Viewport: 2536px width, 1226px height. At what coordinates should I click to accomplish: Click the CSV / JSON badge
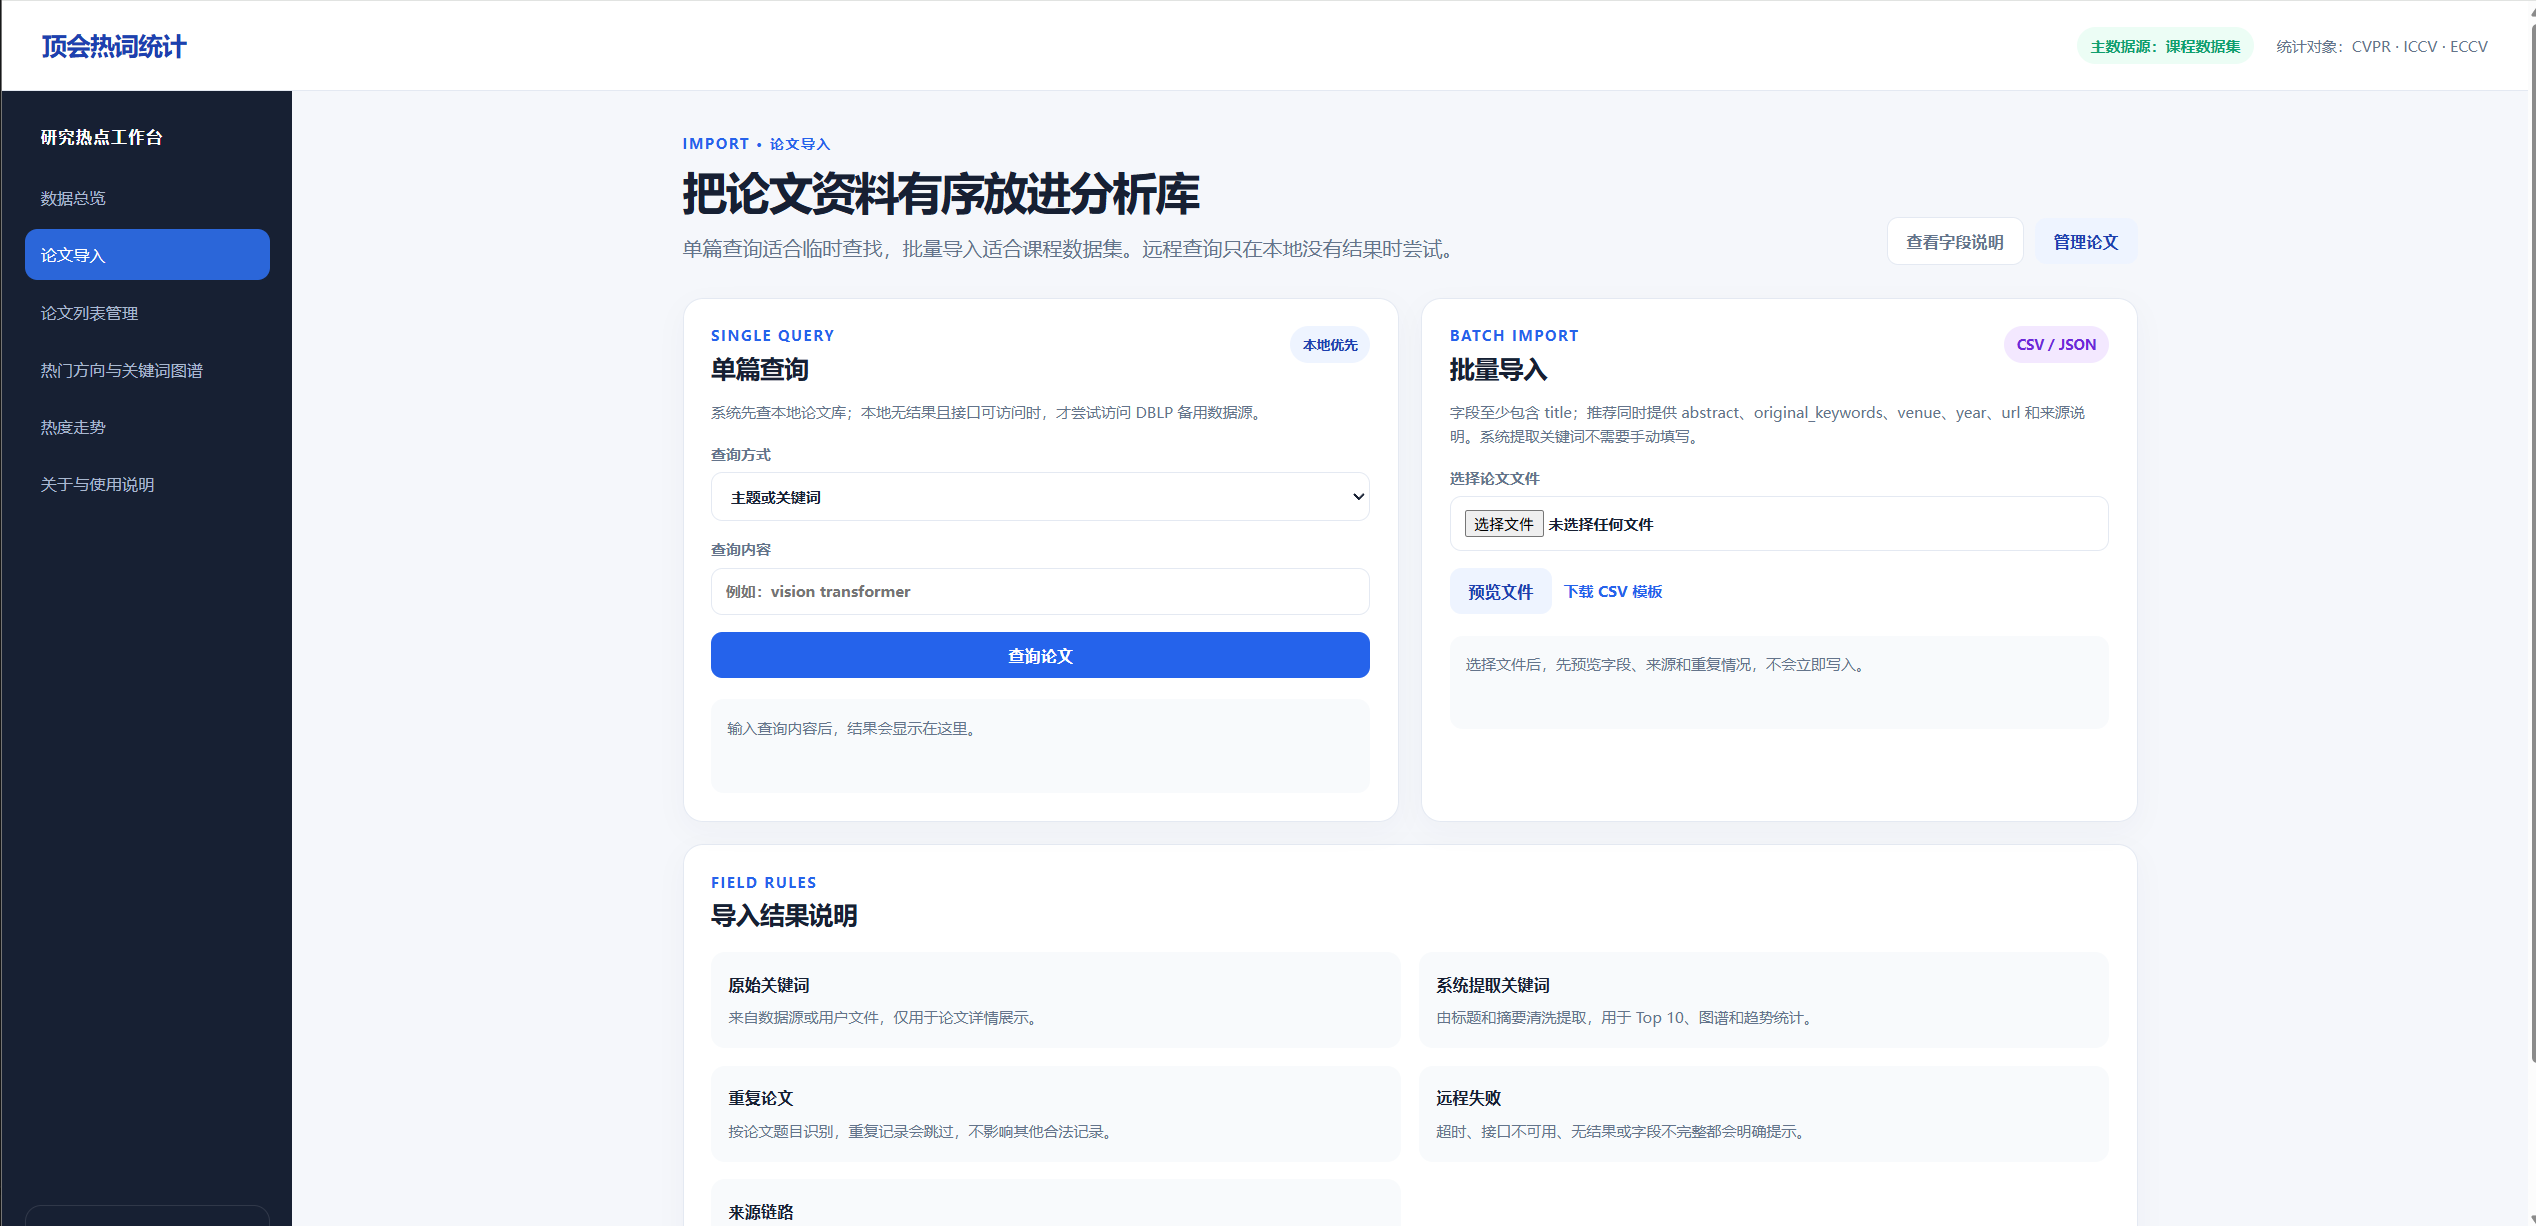point(2056,345)
